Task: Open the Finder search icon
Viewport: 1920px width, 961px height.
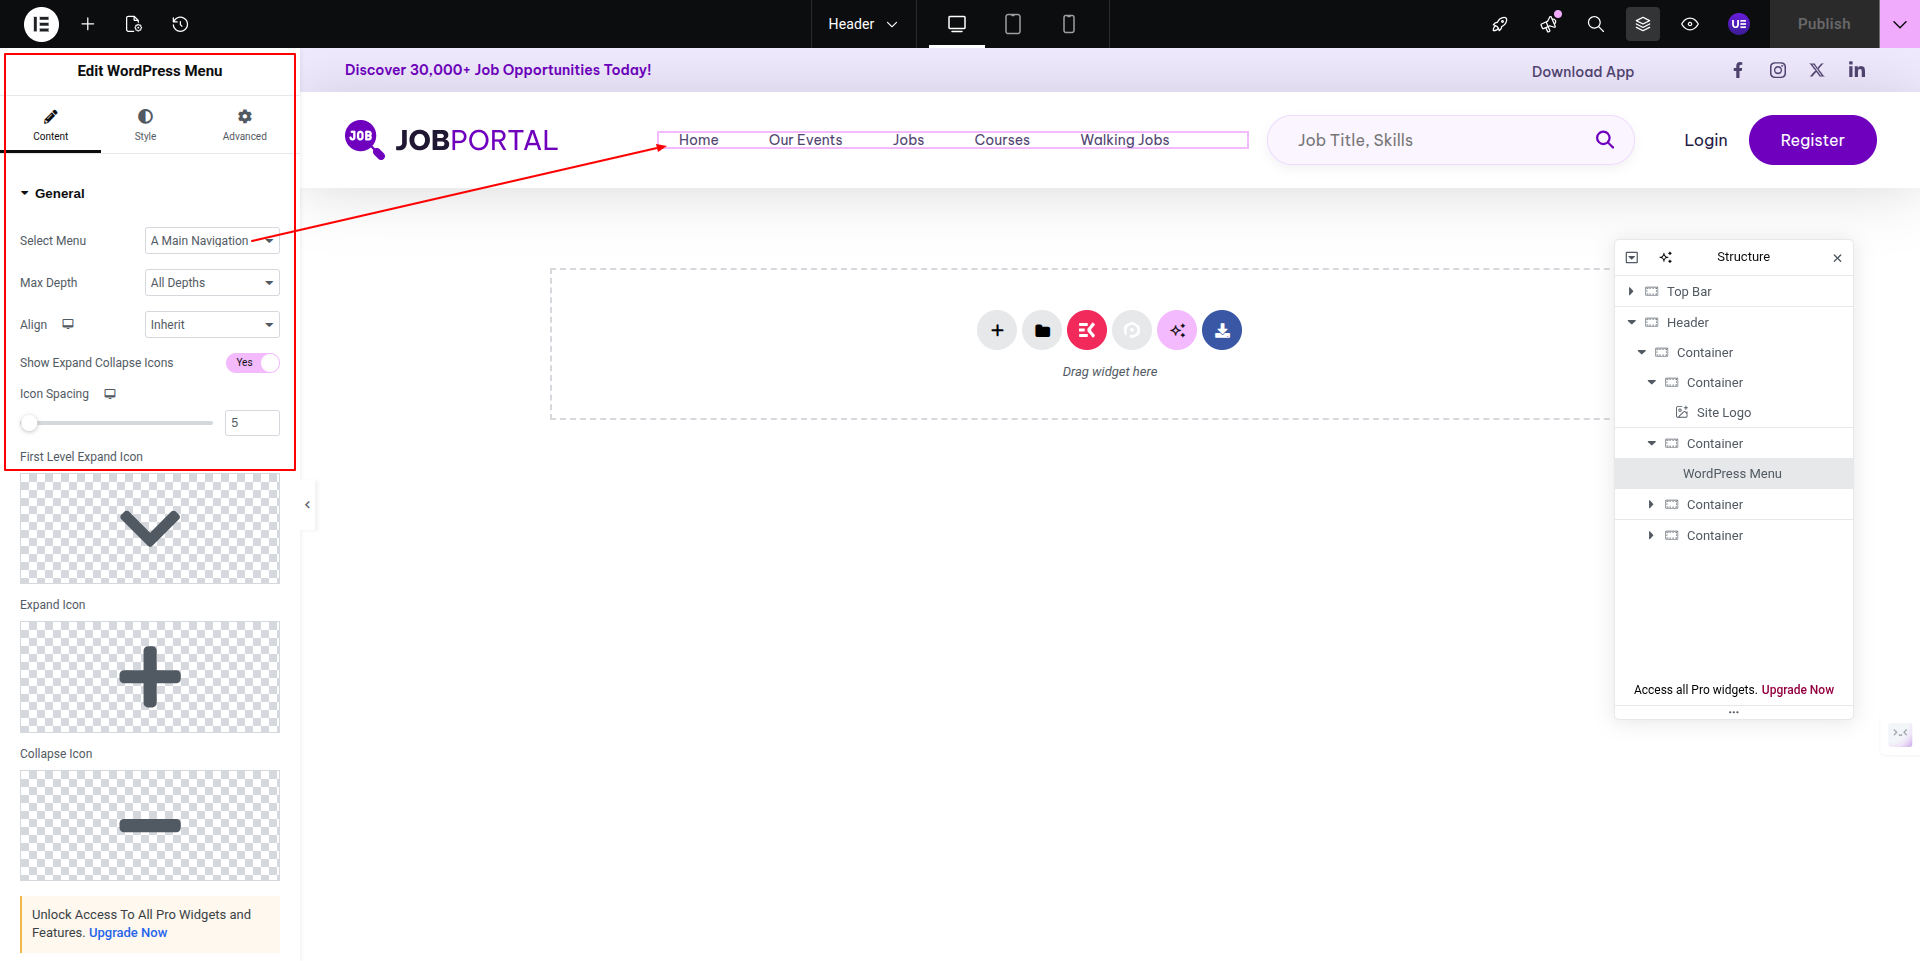Action: pos(1595,24)
